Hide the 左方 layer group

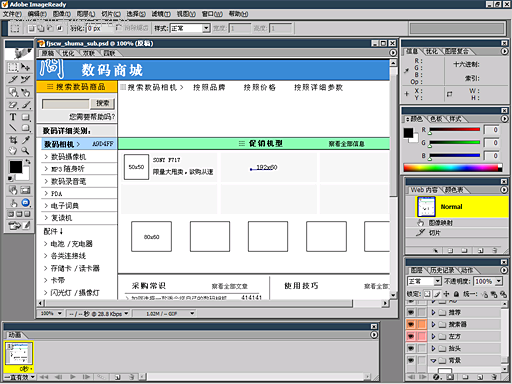(x=411, y=336)
